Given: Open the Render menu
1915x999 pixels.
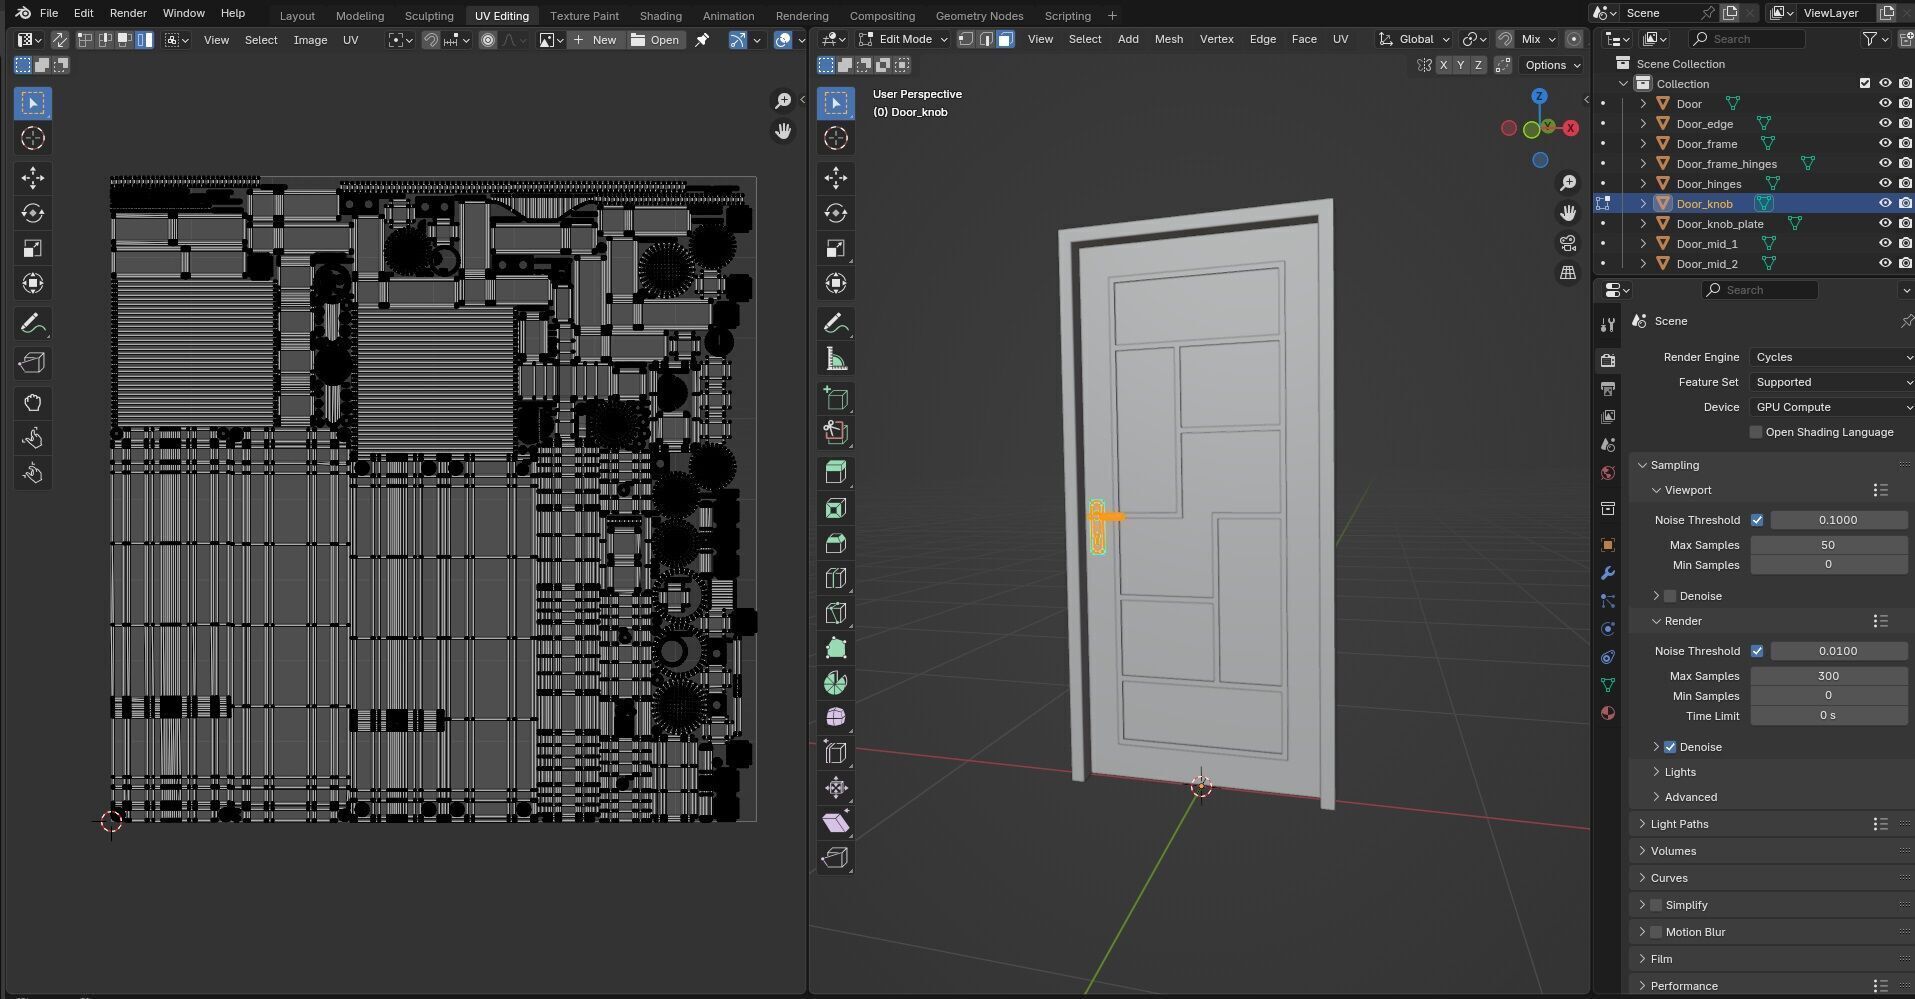Looking at the screenshot, I should pos(128,13).
